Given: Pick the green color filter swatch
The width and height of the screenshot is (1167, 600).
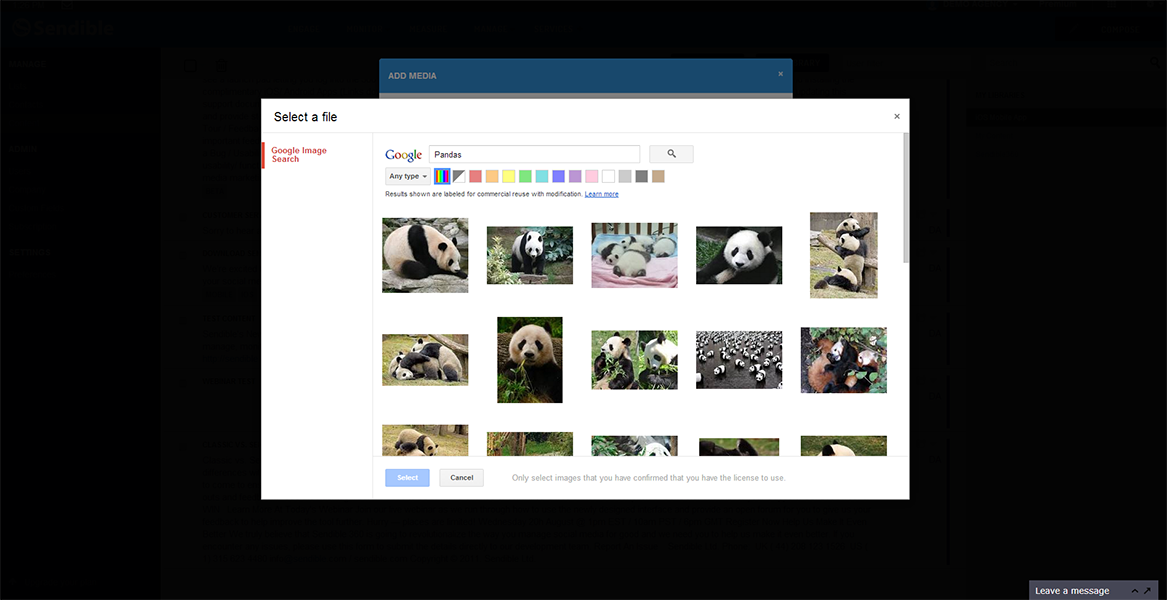Looking at the screenshot, I should (x=525, y=176).
